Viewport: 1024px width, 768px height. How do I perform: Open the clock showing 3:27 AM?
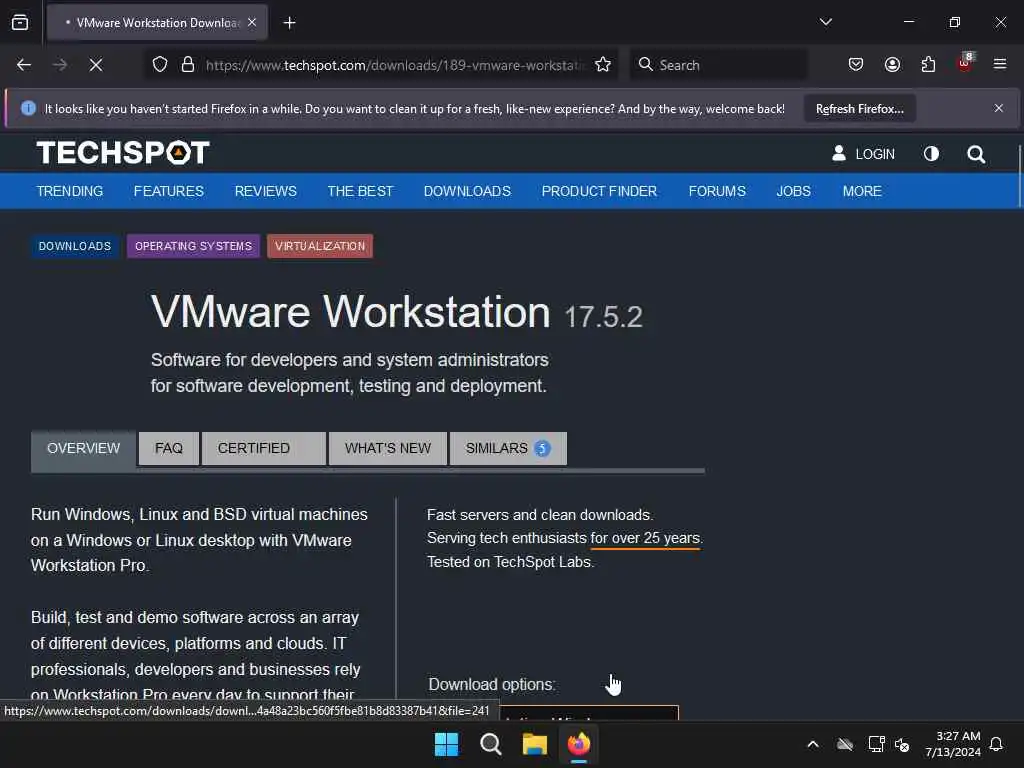[x=953, y=744]
